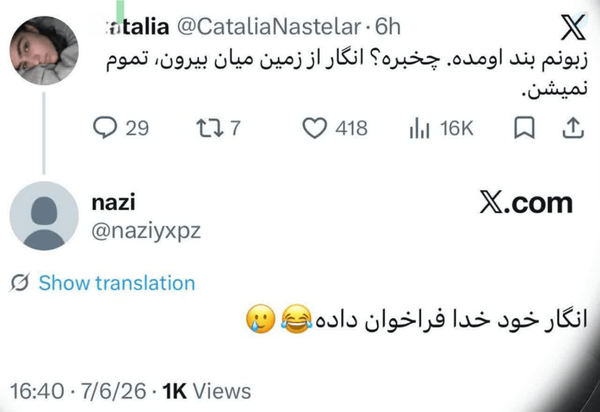Image resolution: width=600 pixels, height=412 pixels.
Task: Click the reply text with the emojis
Action: 416,319
